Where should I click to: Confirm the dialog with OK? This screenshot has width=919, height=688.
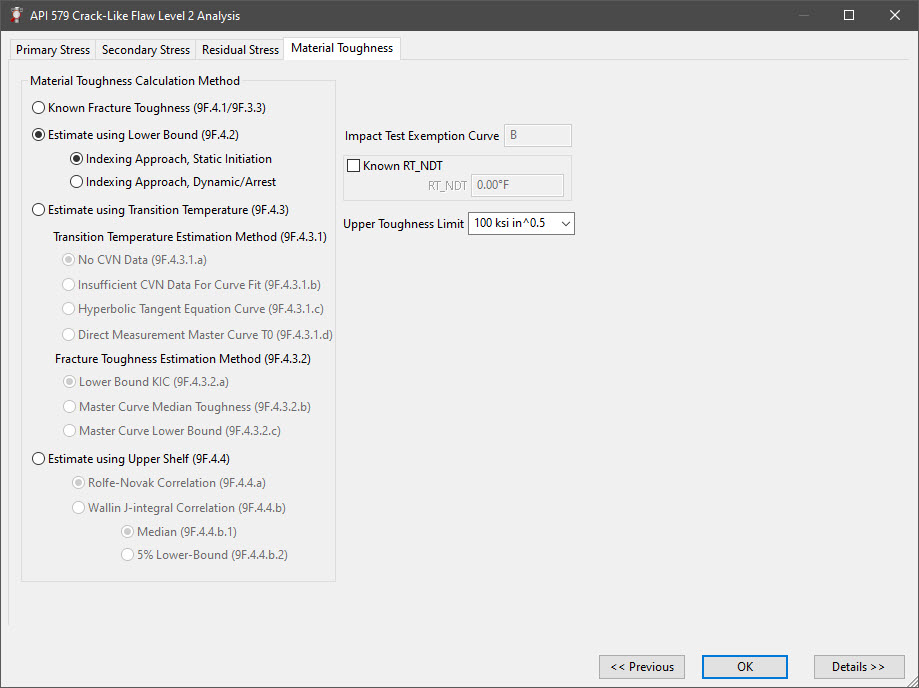tap(745, 667)
